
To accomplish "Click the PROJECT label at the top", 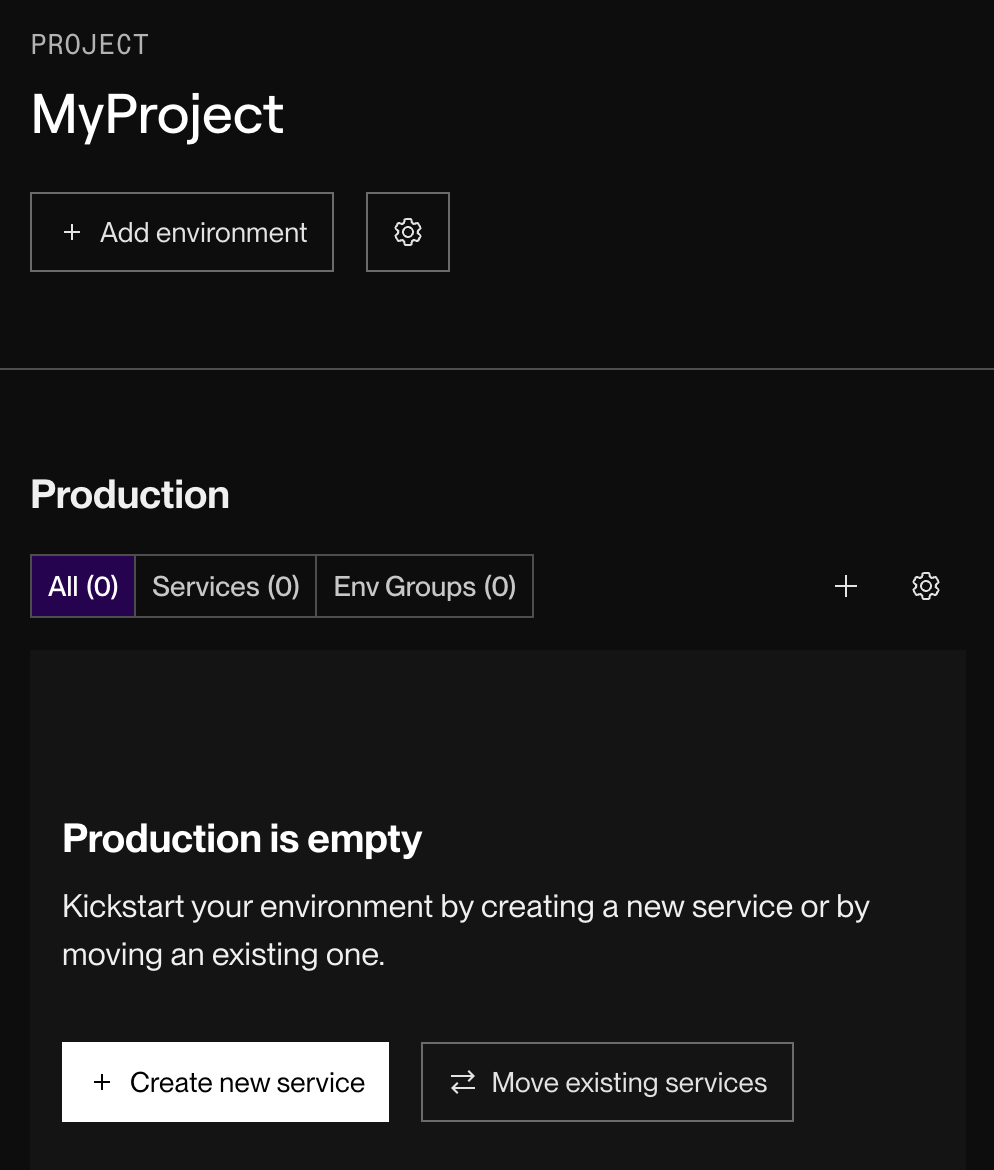I will (89, 43).
